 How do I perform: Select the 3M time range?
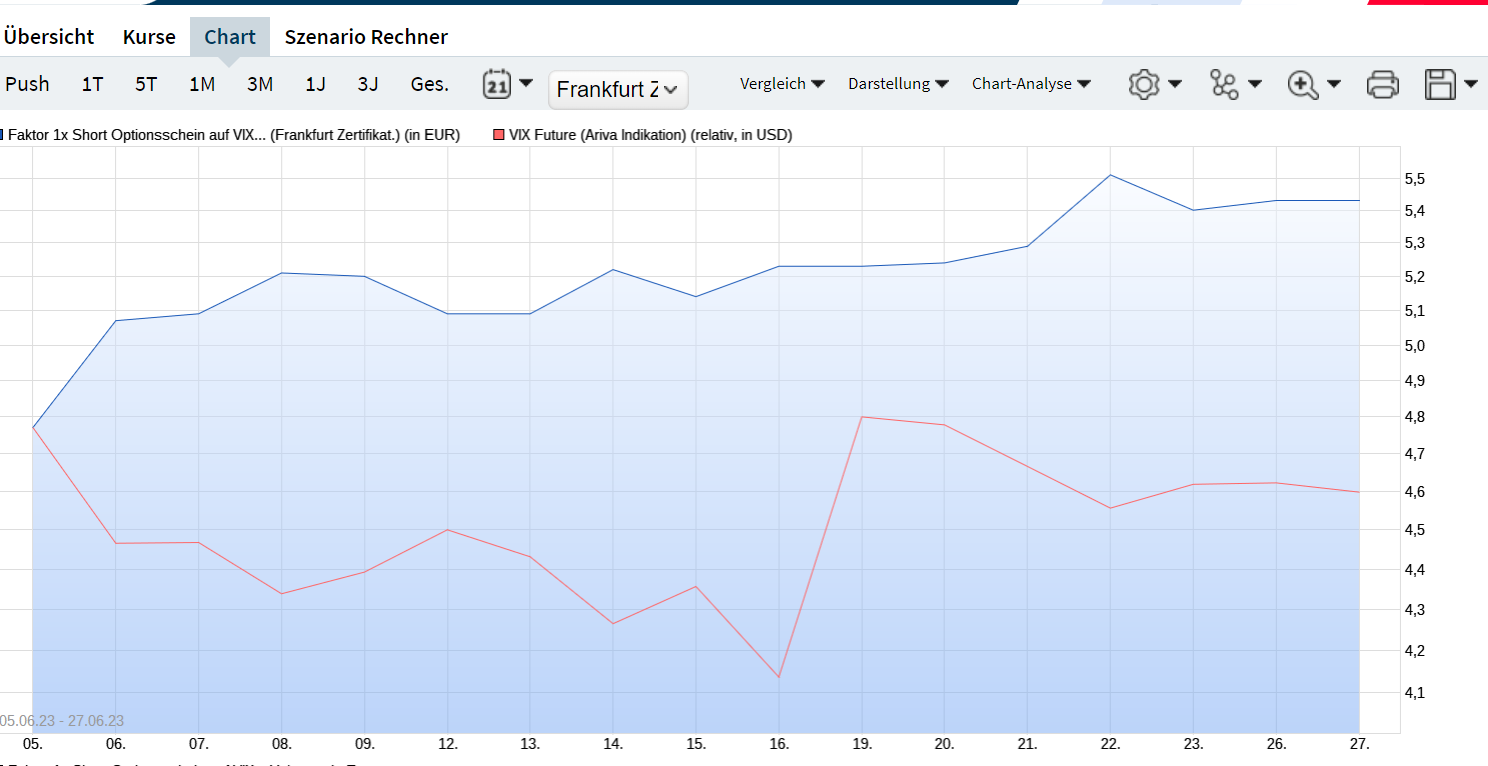pos(260,84)
